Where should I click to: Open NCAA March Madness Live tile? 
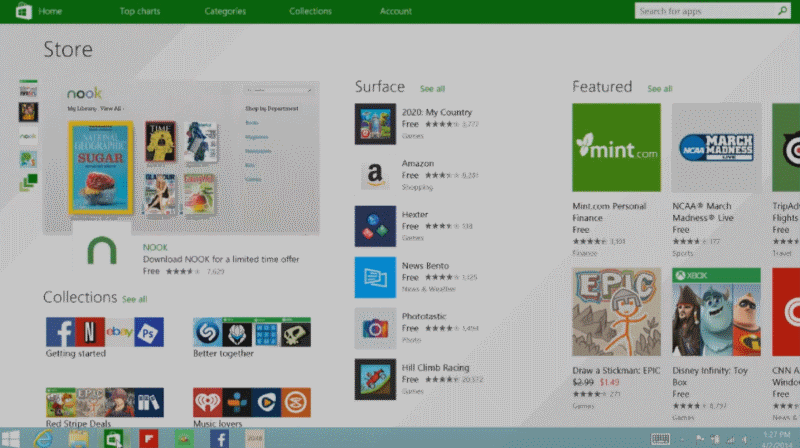pyautogui.click(x=716, y=147)
